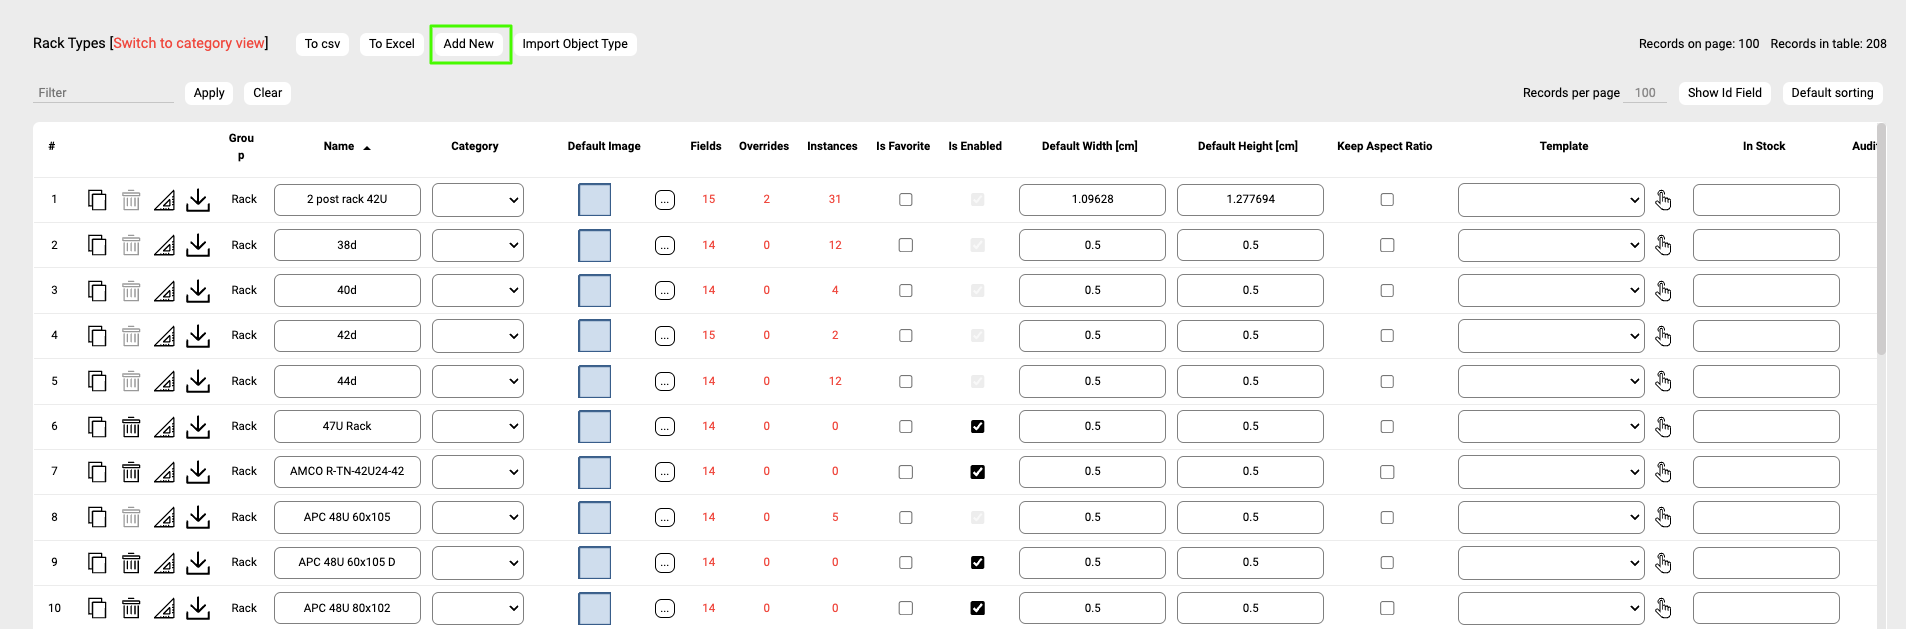Enable Keep Aspect Ratio for 38d row
Image resolution: width=1906 pixels, height=629 pixels.
pos(1386,245)
